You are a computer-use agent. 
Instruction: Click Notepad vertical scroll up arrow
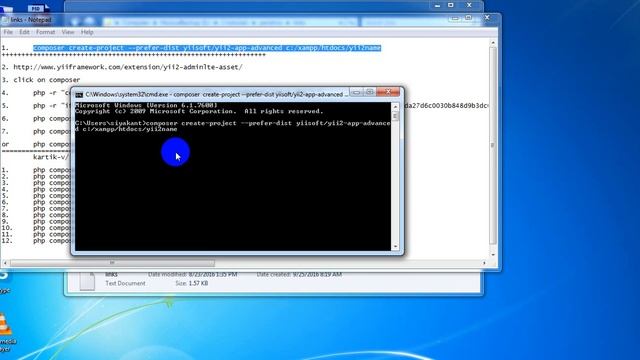(493, 42)
